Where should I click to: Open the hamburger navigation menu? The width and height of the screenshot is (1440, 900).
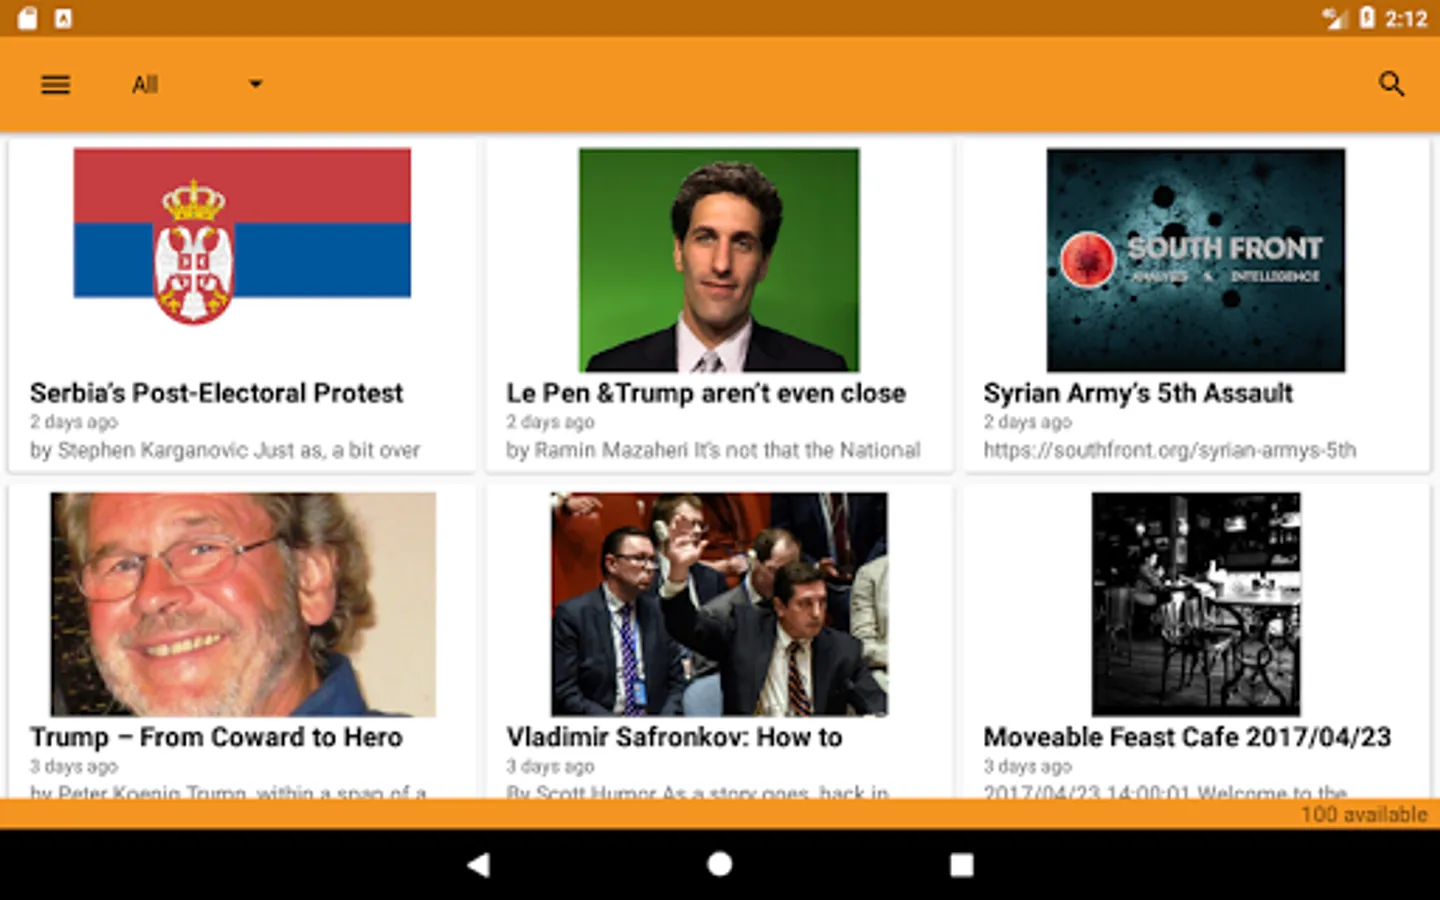pos(56,85)
